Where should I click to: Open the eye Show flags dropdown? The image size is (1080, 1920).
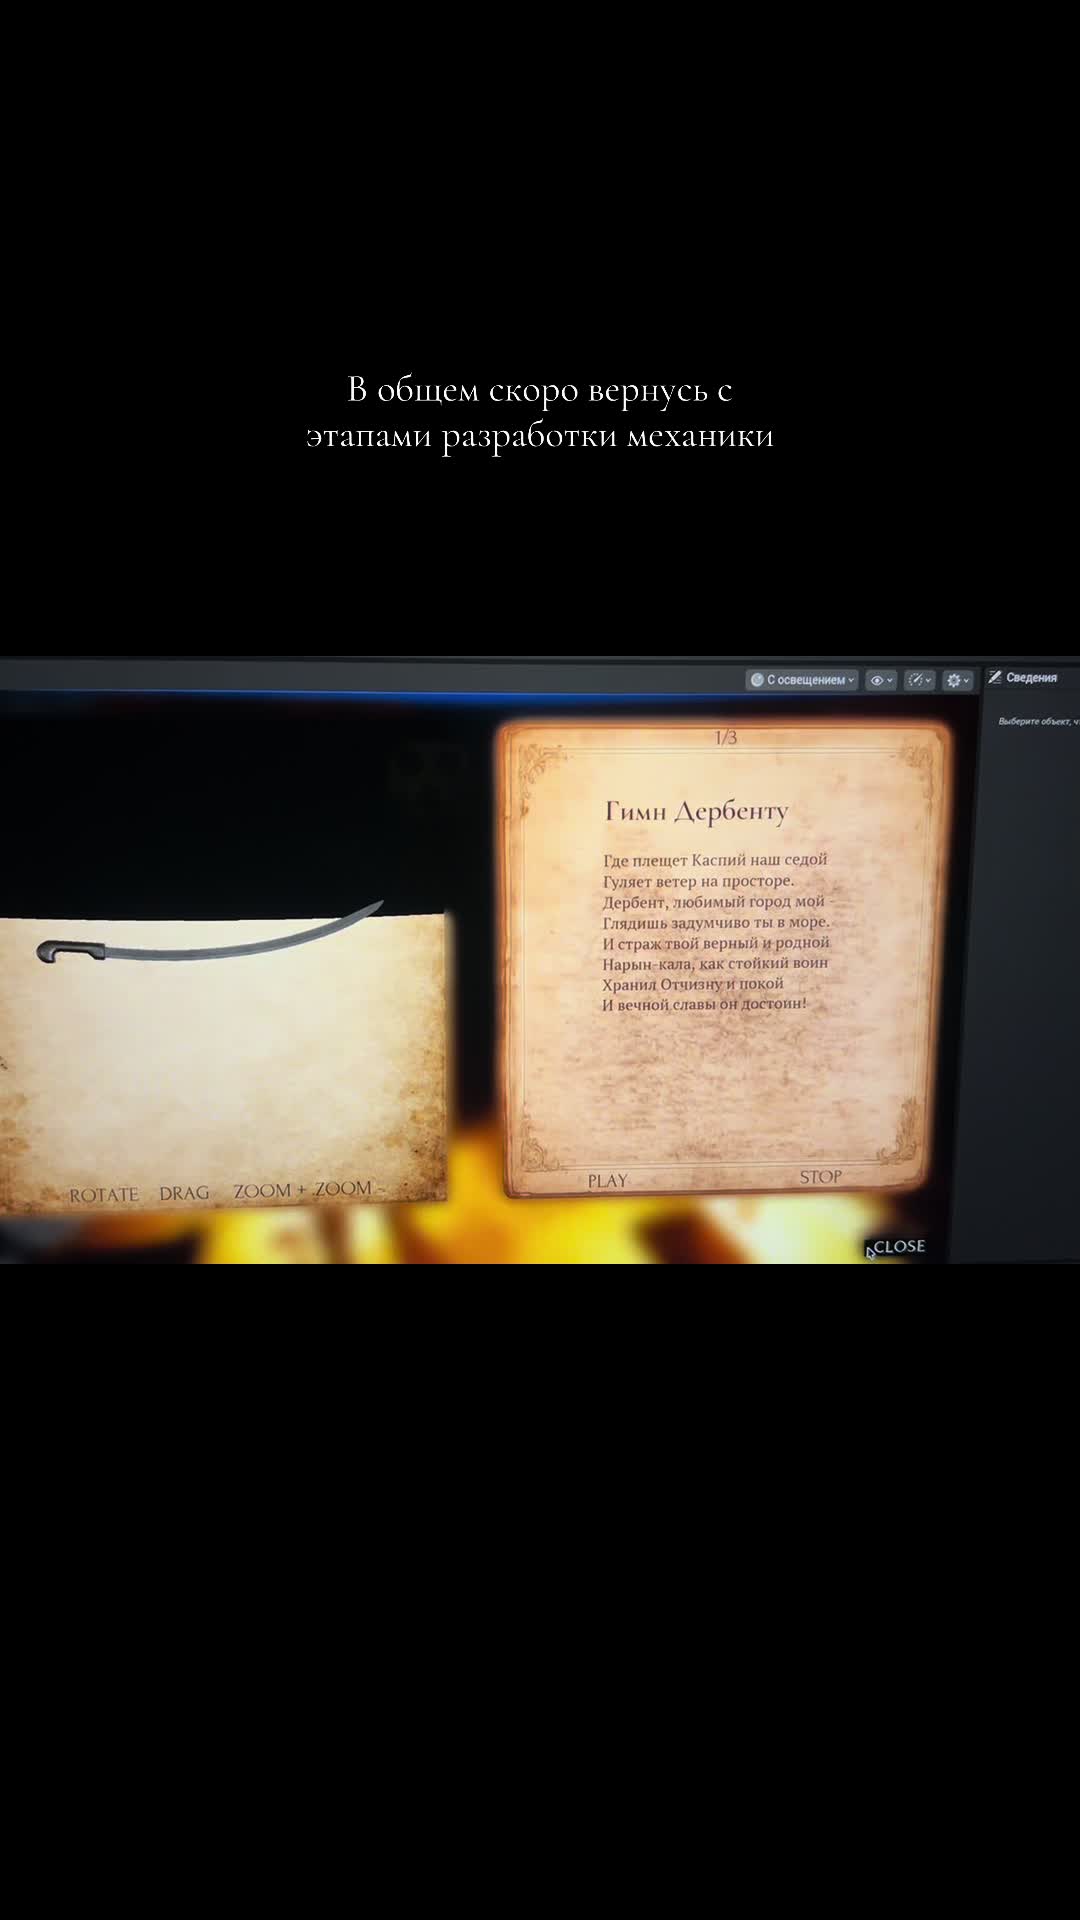pos(880,680)
